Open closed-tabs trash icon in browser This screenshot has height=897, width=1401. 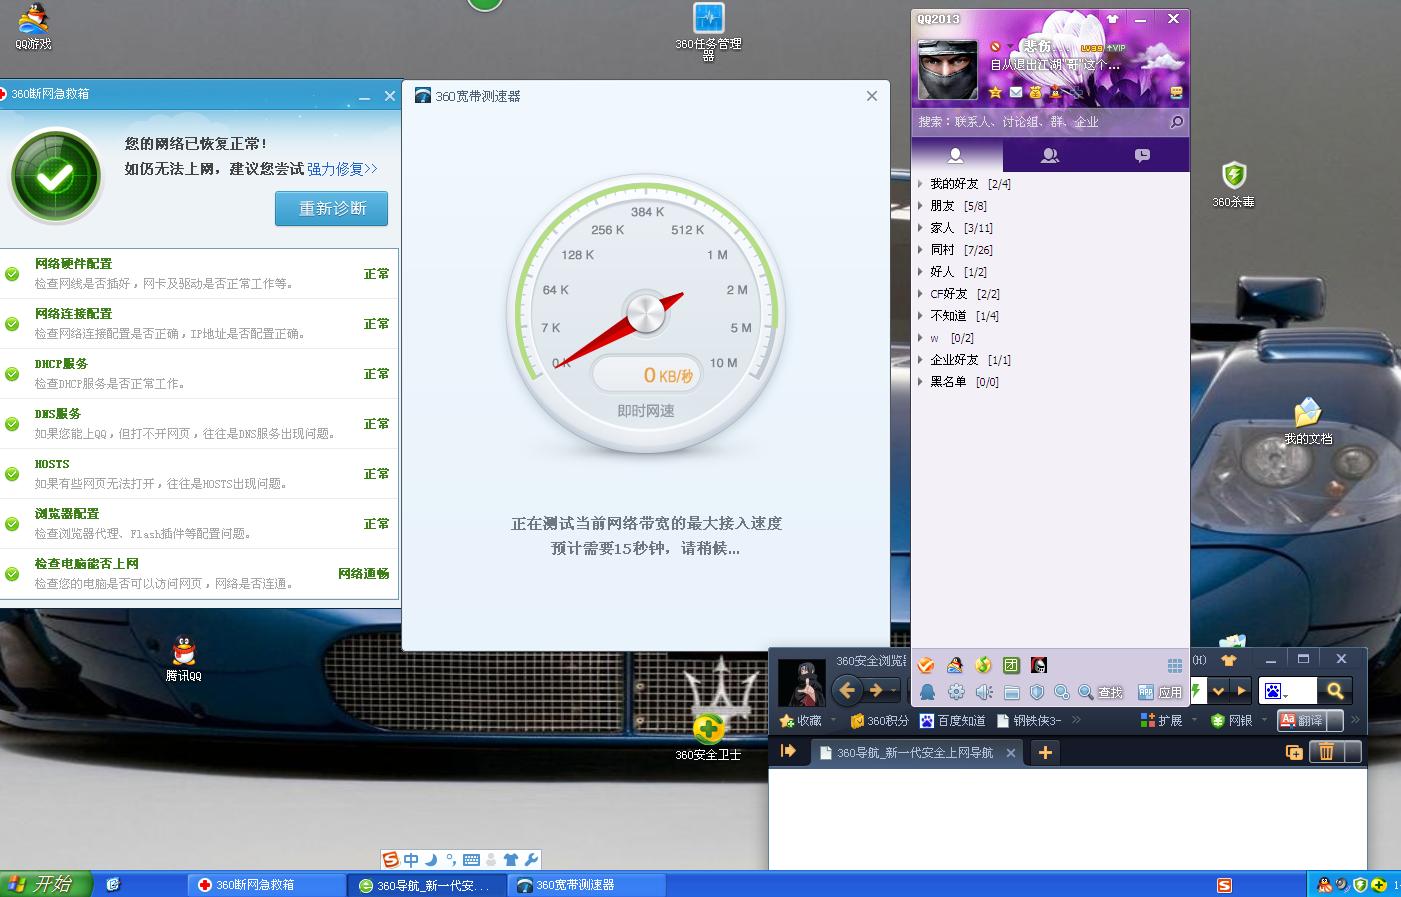coord(1326,752)
